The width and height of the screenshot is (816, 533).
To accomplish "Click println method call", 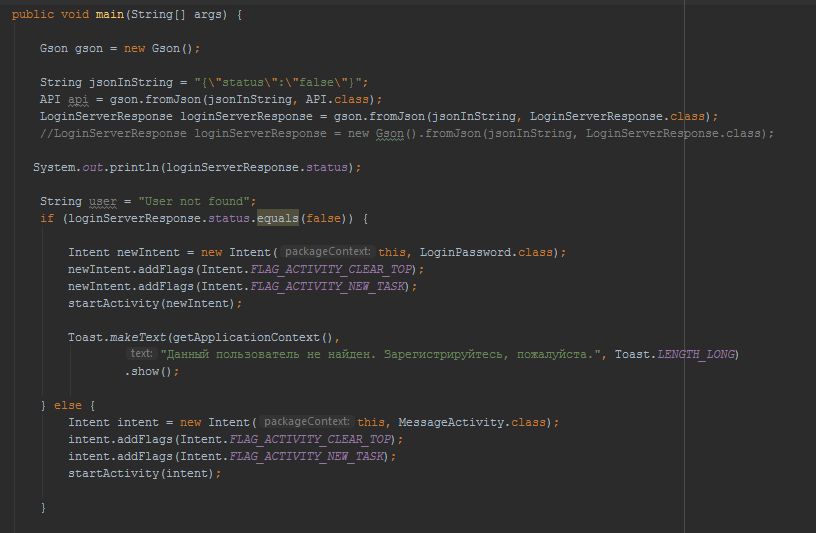I will coord(134,167).
